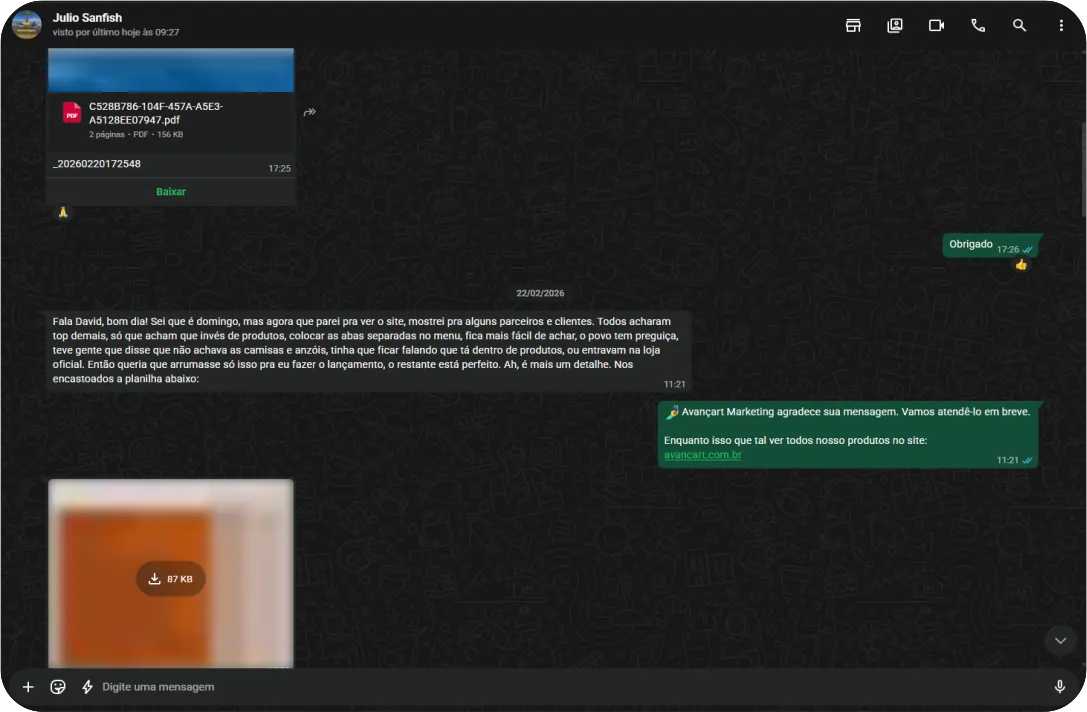This screenshot has width=1087, height=712.
Task: Open the C528B786 PDF file attachment
Action: [171, 119]
